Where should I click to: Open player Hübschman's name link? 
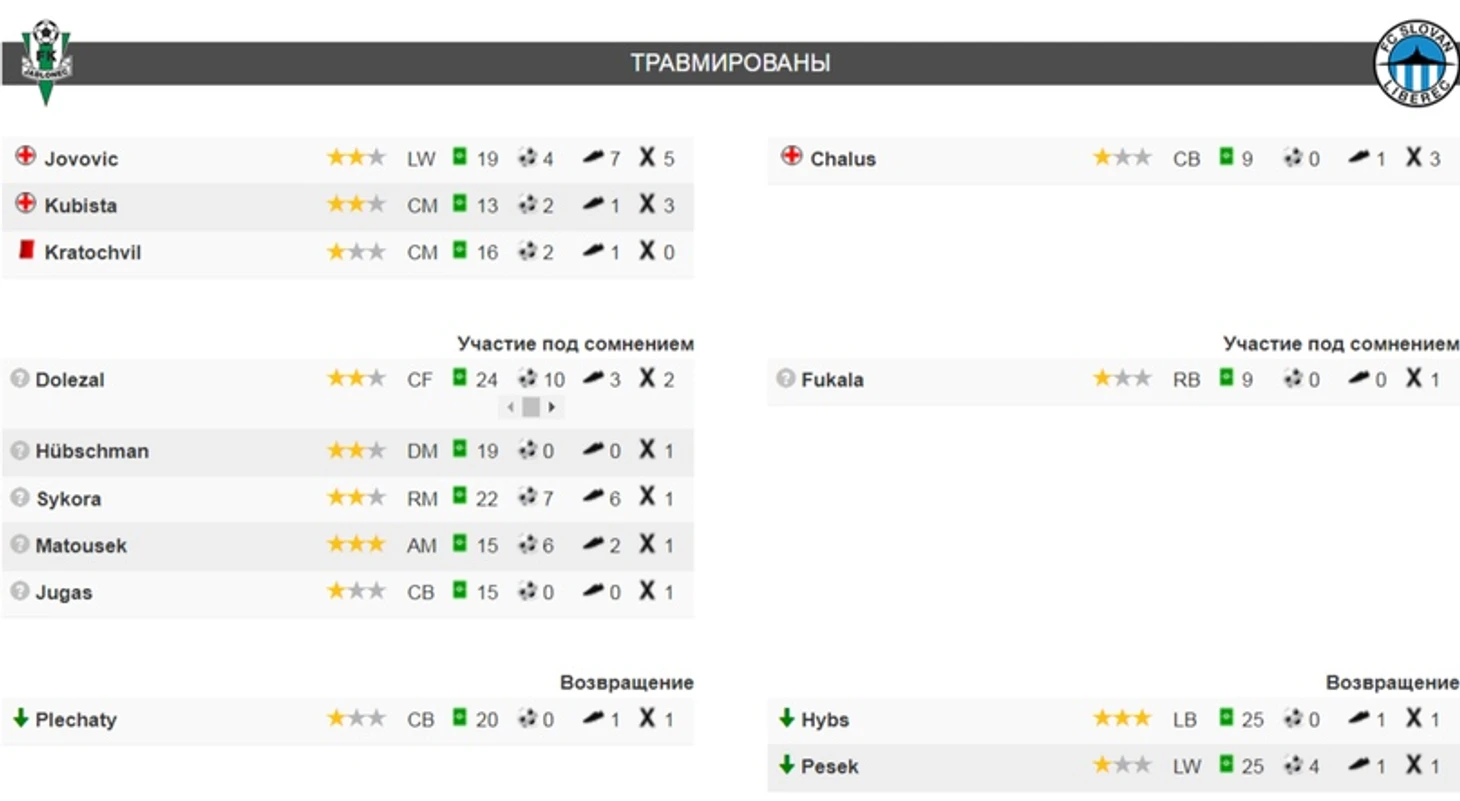[x=92, y=451]
